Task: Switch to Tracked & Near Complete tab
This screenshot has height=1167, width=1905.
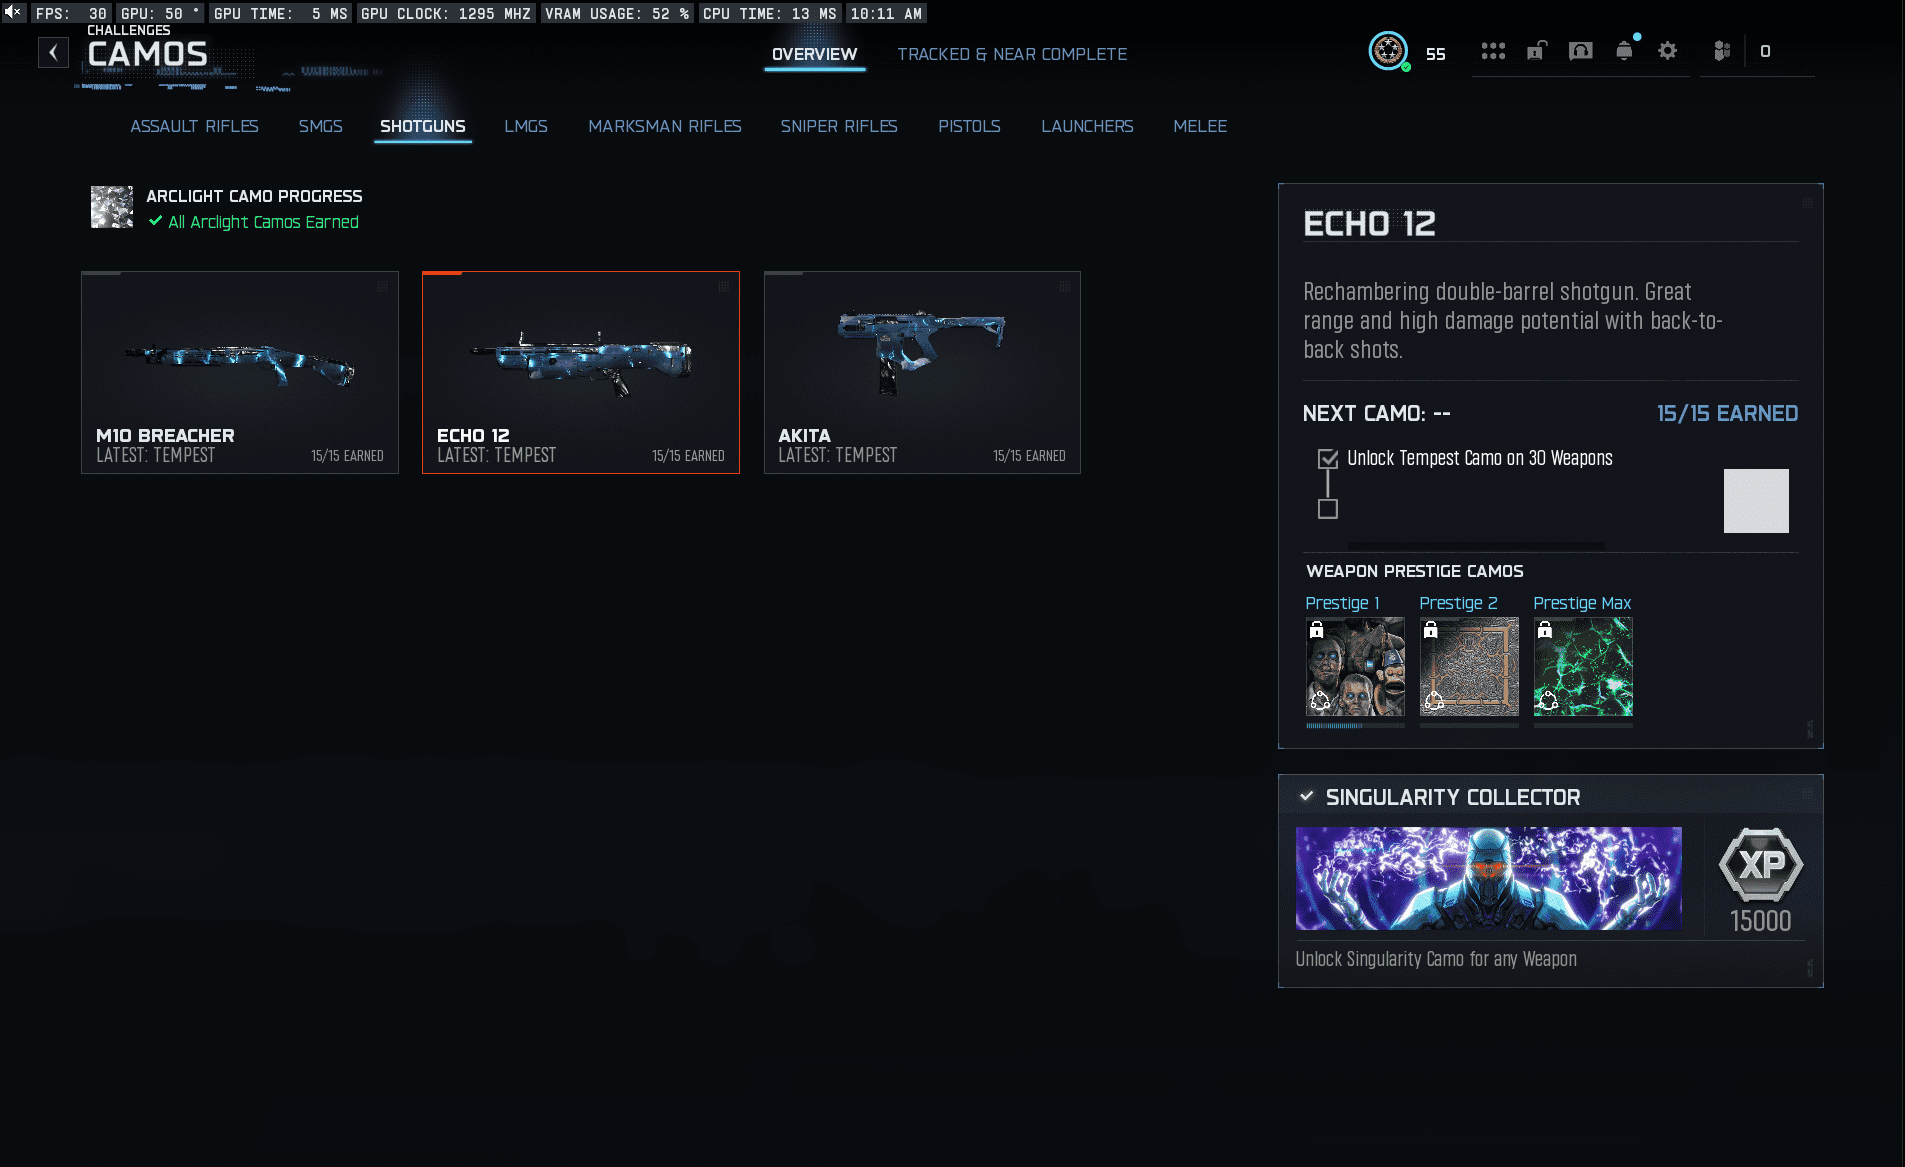Action: coord(1011,54)
